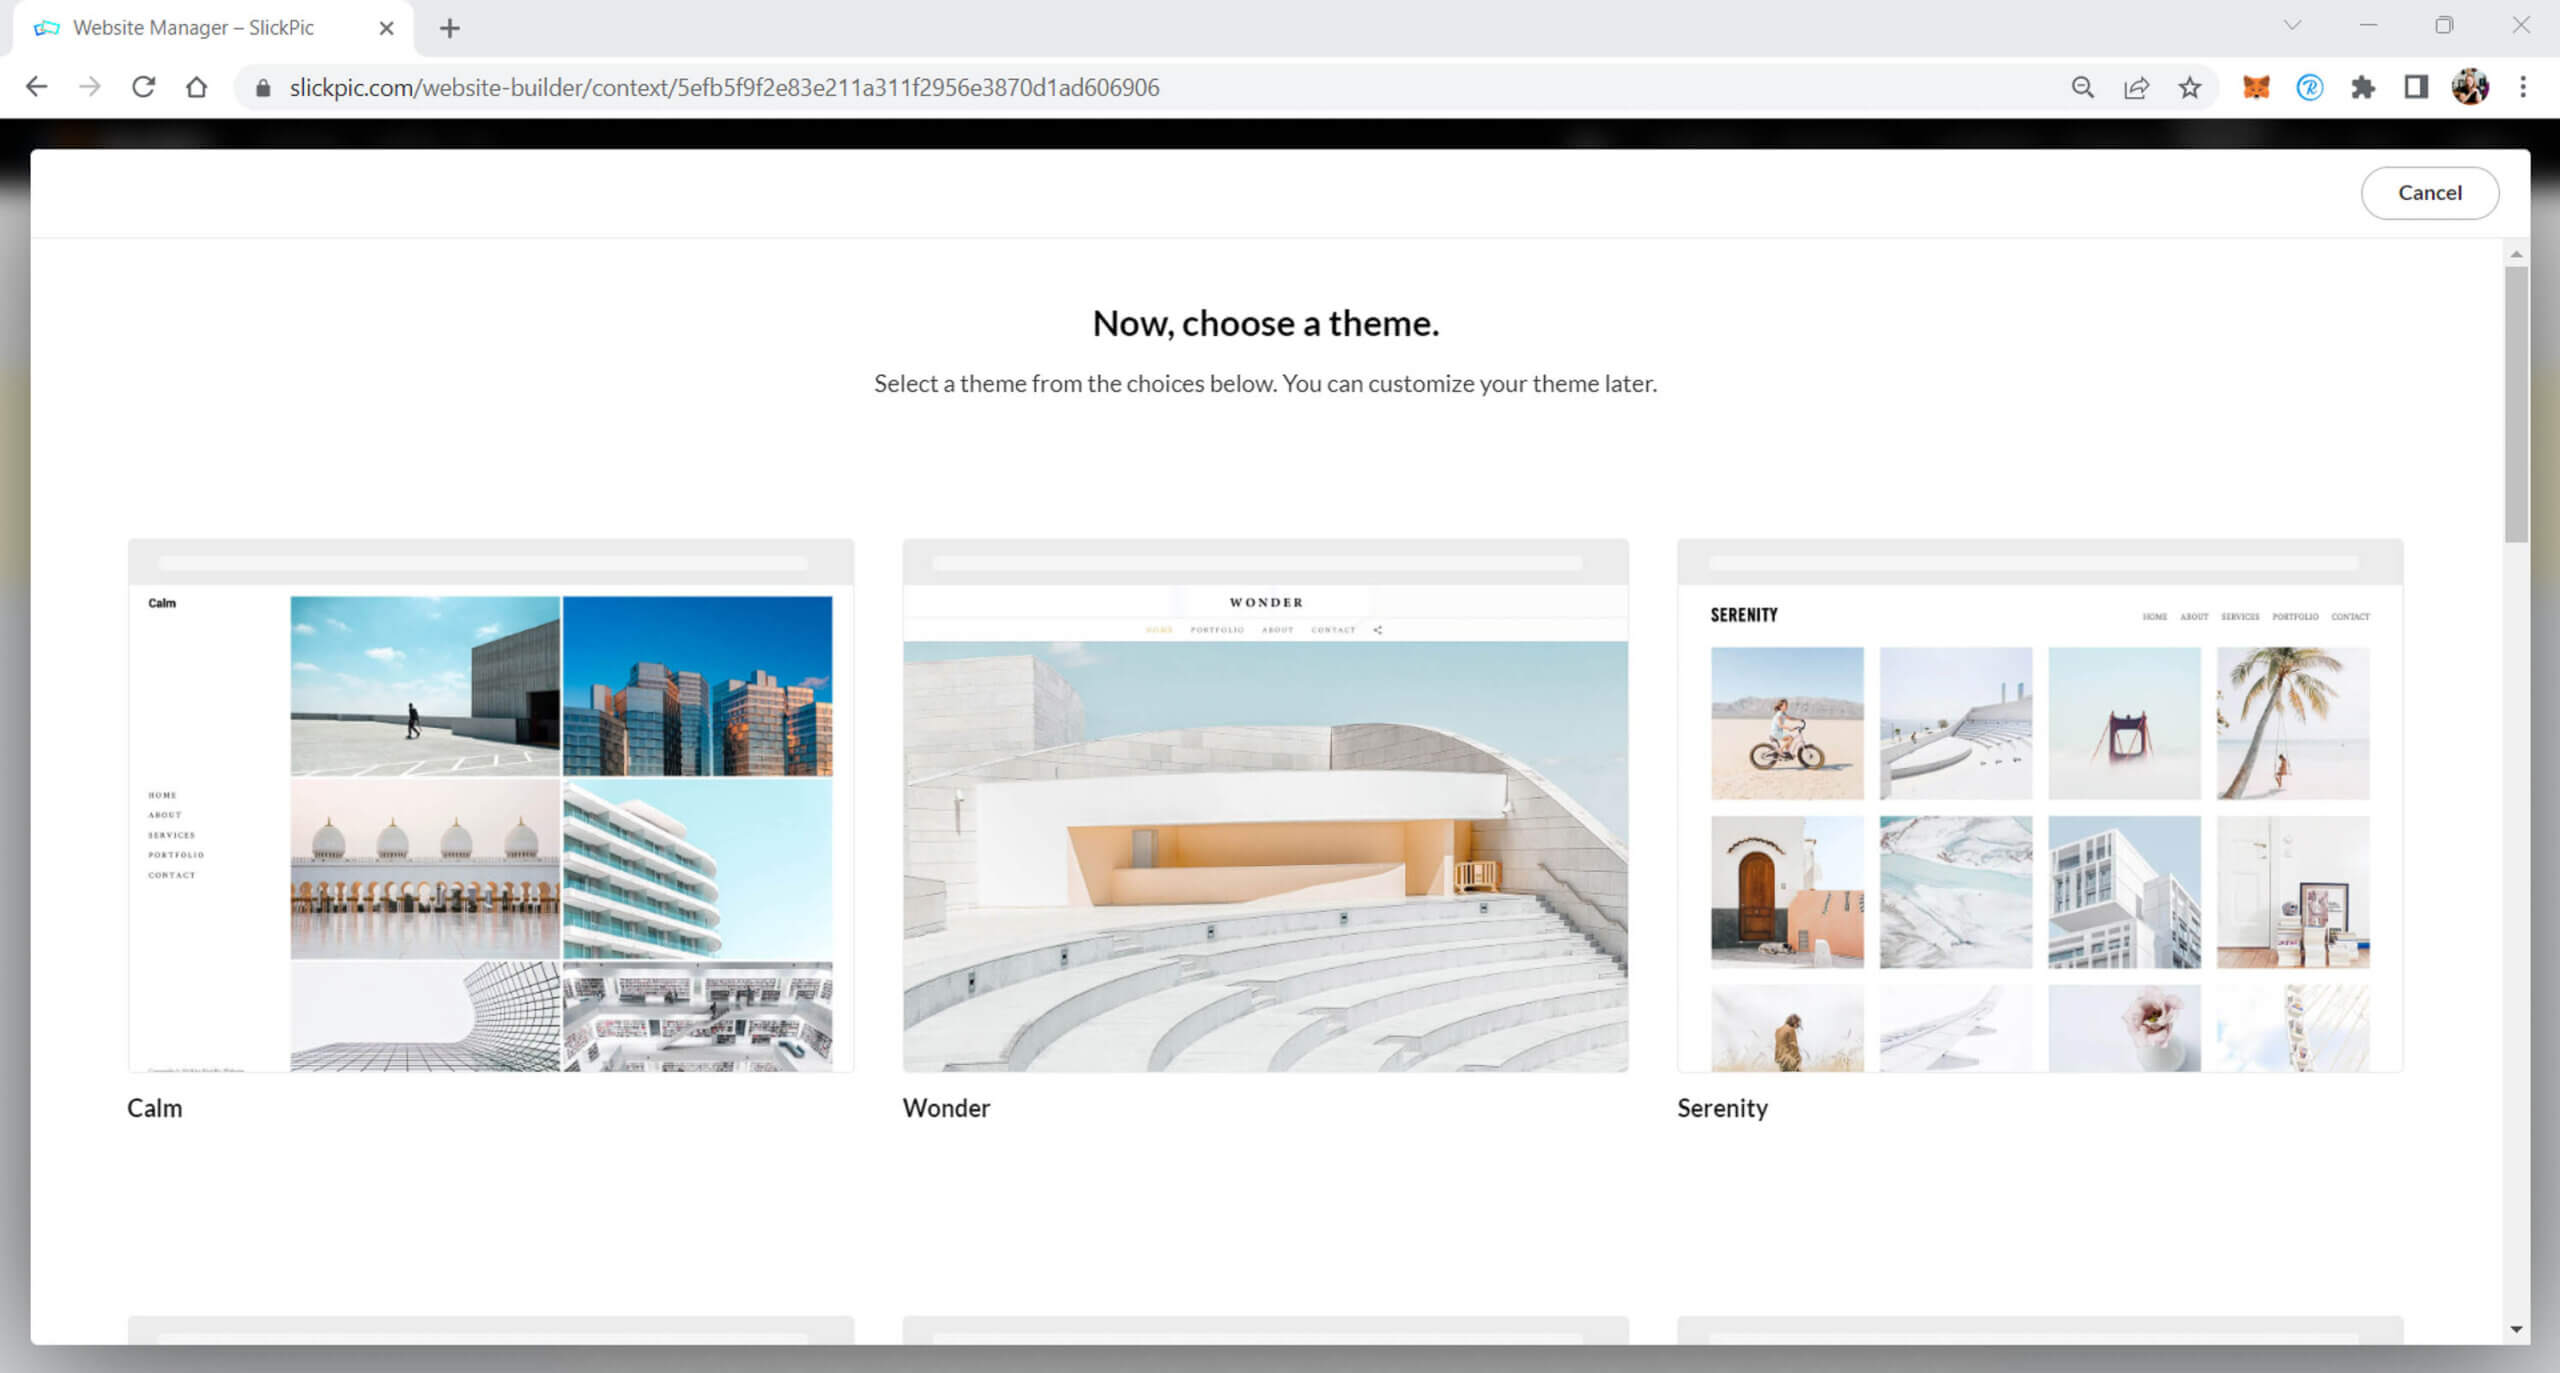The image size is (2560, 1373).
Task: Bookmark page with star icon
Action: pyautogui.click(x=2190, y=87)
